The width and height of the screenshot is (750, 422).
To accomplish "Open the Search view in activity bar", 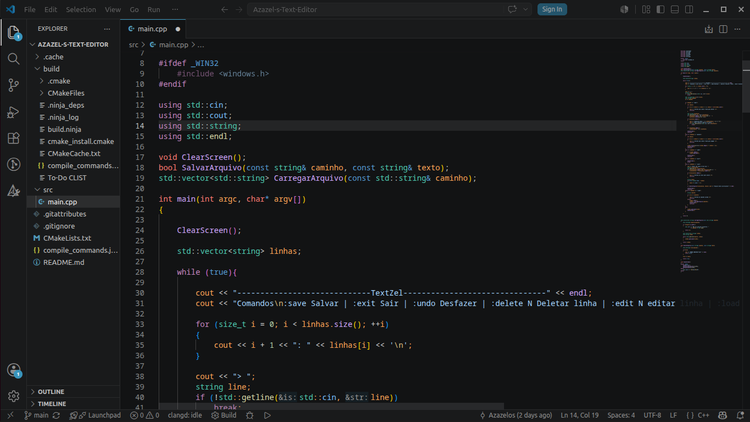I will click(13, 59).
